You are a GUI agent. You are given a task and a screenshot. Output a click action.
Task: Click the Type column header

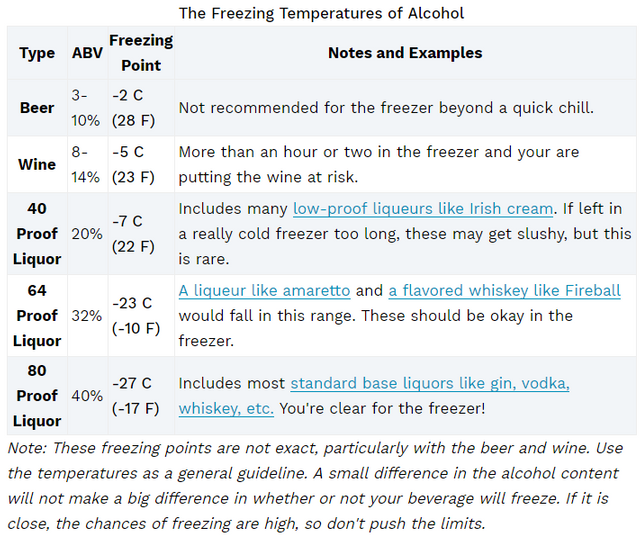click(37, 53)
